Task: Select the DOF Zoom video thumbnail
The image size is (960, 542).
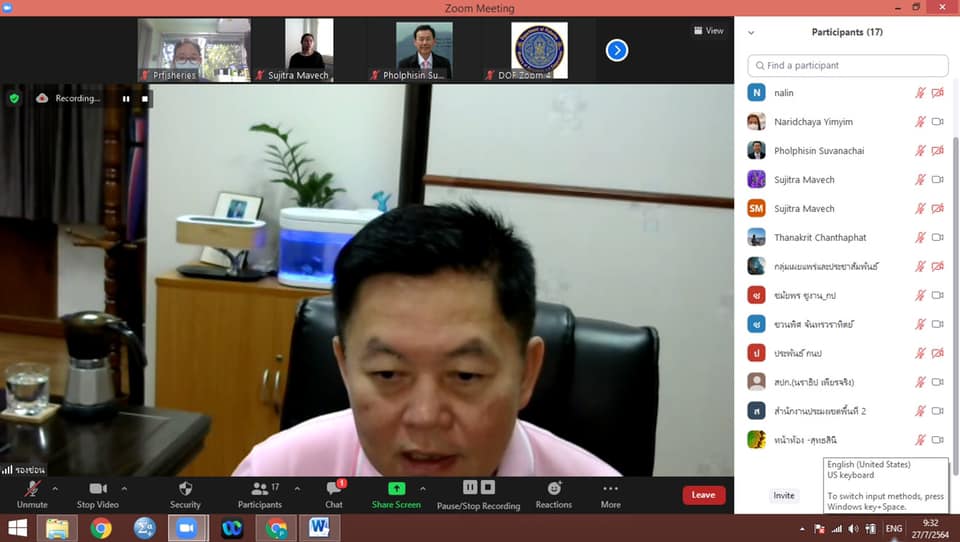Action: (539, 50)
